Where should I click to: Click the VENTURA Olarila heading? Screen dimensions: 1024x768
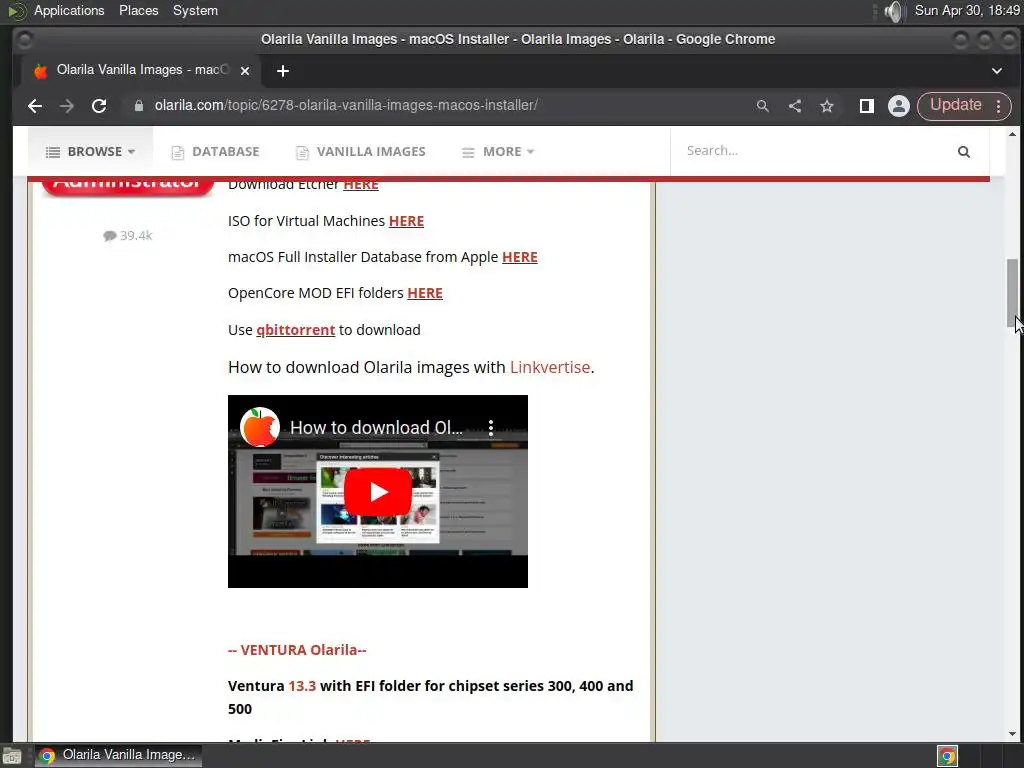[297, 650]
